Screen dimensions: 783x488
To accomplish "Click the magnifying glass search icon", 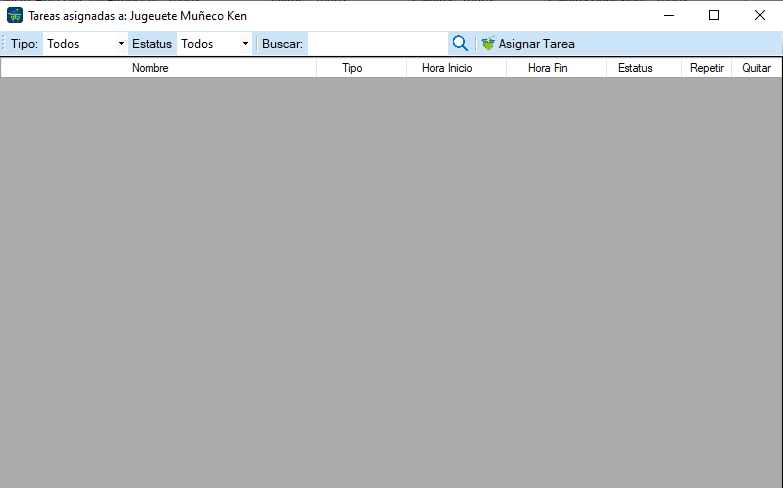I will click(460, 43).
